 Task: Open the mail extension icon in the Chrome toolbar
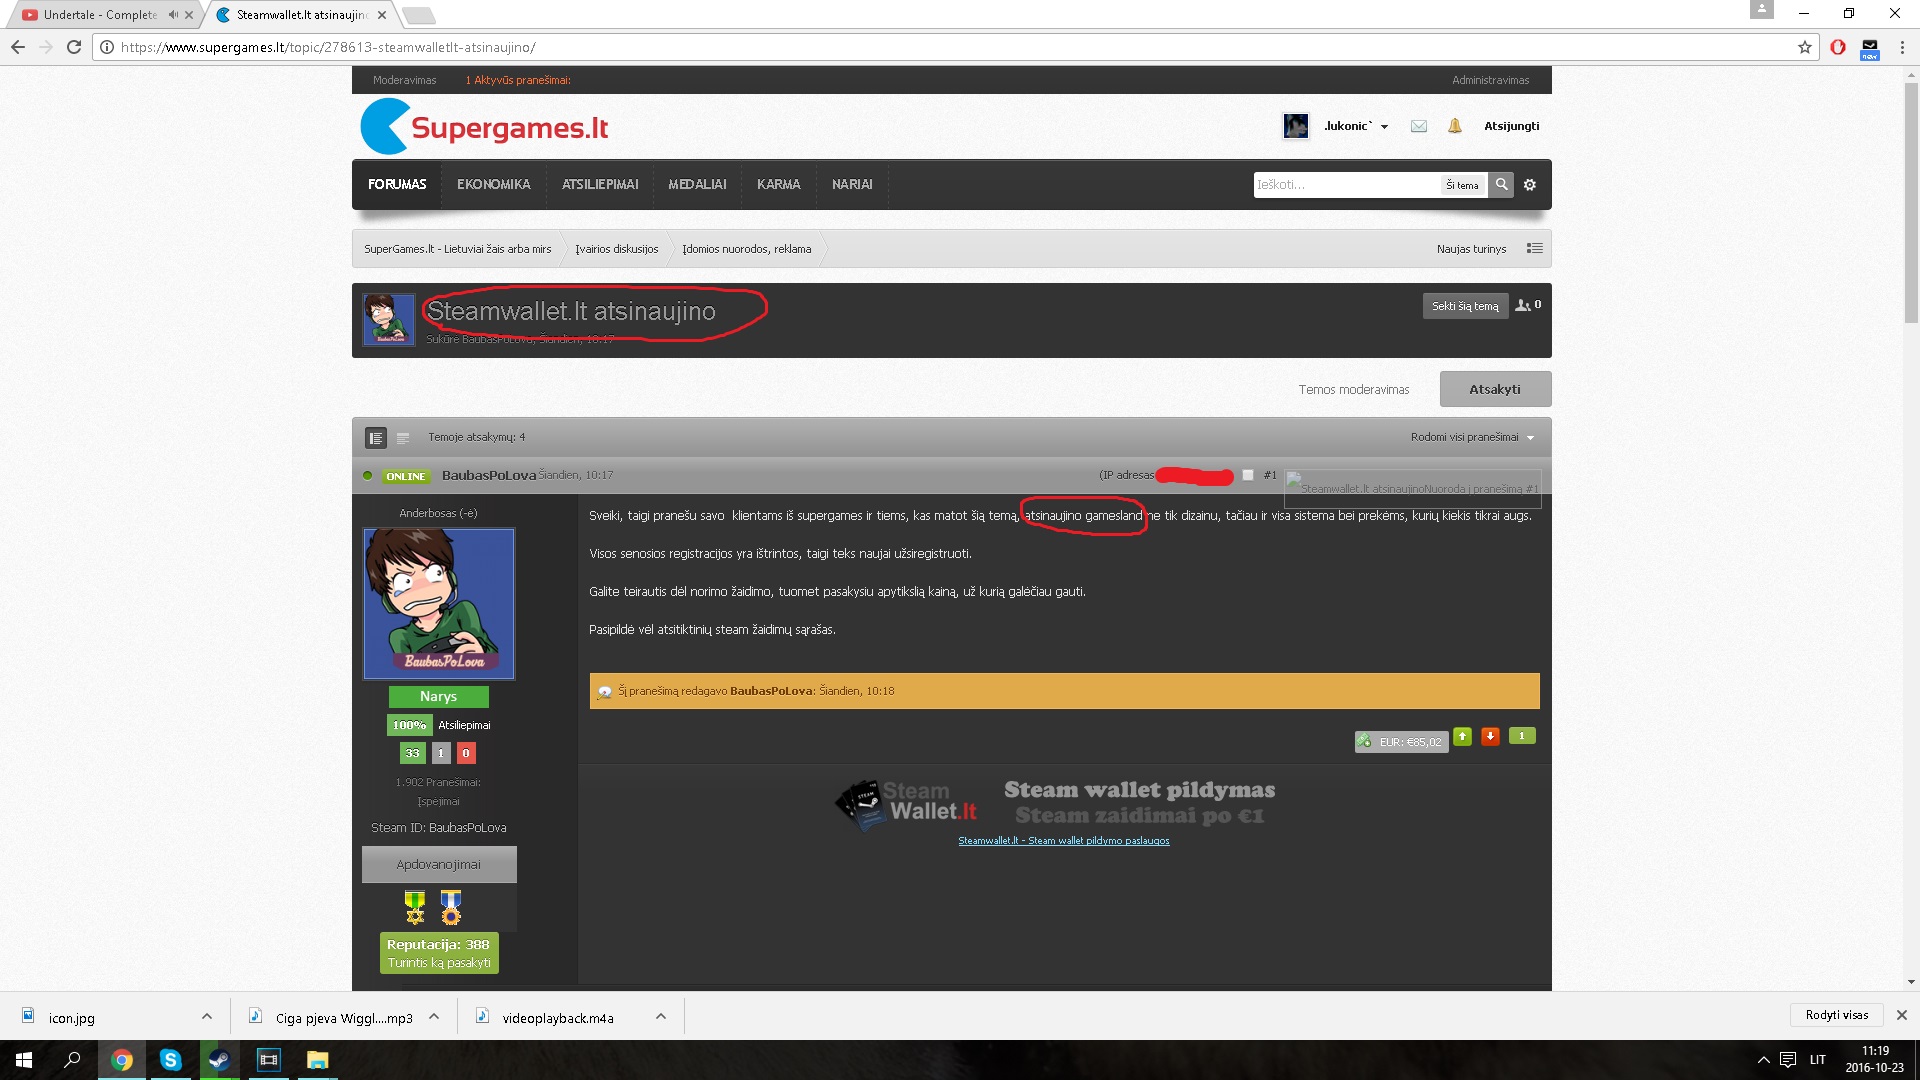point(1870,48)
